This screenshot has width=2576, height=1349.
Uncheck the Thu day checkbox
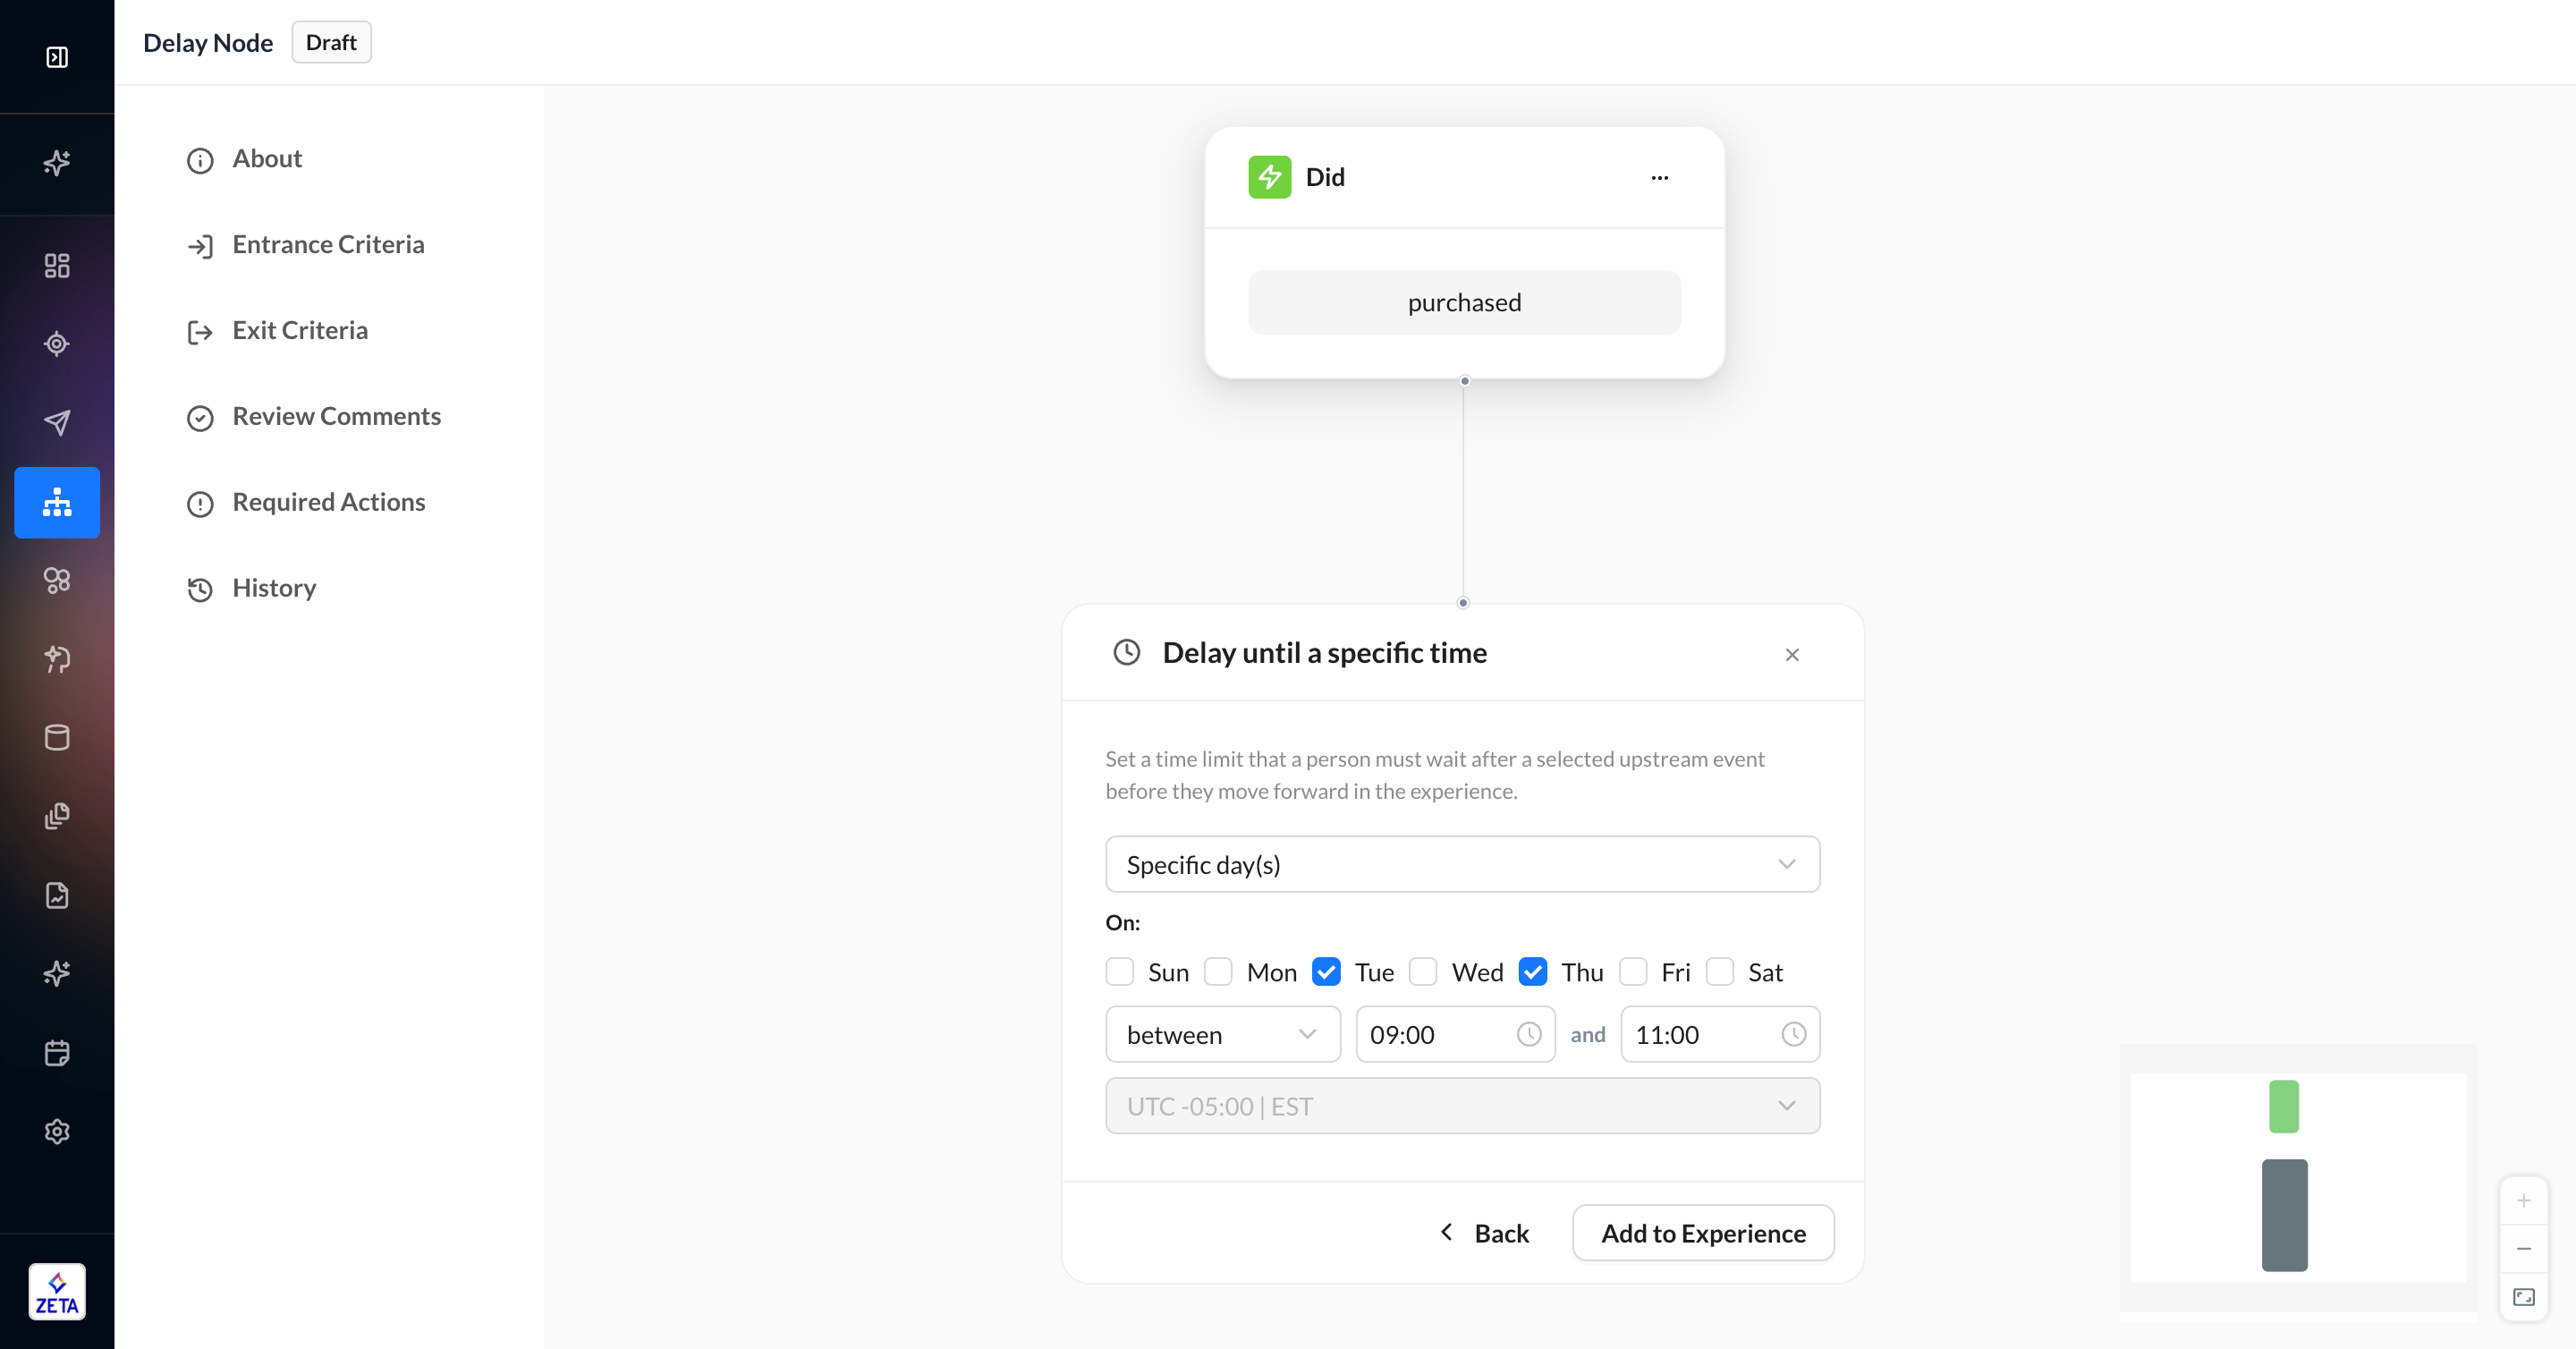coord(1532,972)
